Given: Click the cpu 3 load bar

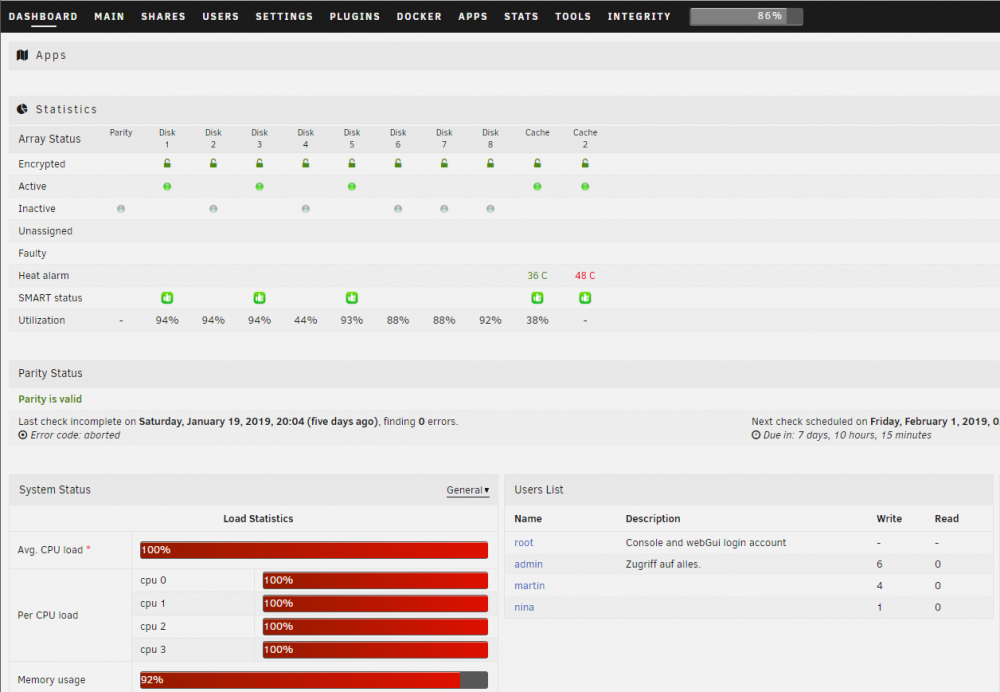Looking at the screenshot, I should (375, 650).
